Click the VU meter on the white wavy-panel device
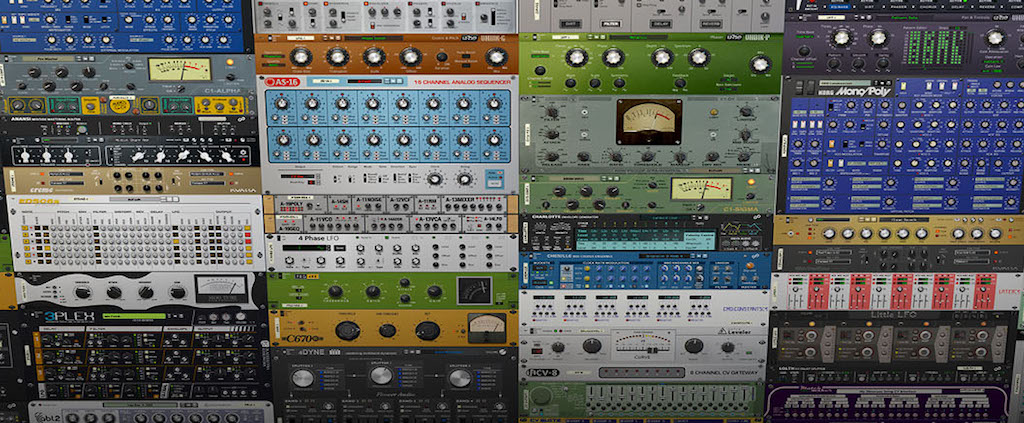This screenshot has width=1024, height=423. click(x=221, y=287)
